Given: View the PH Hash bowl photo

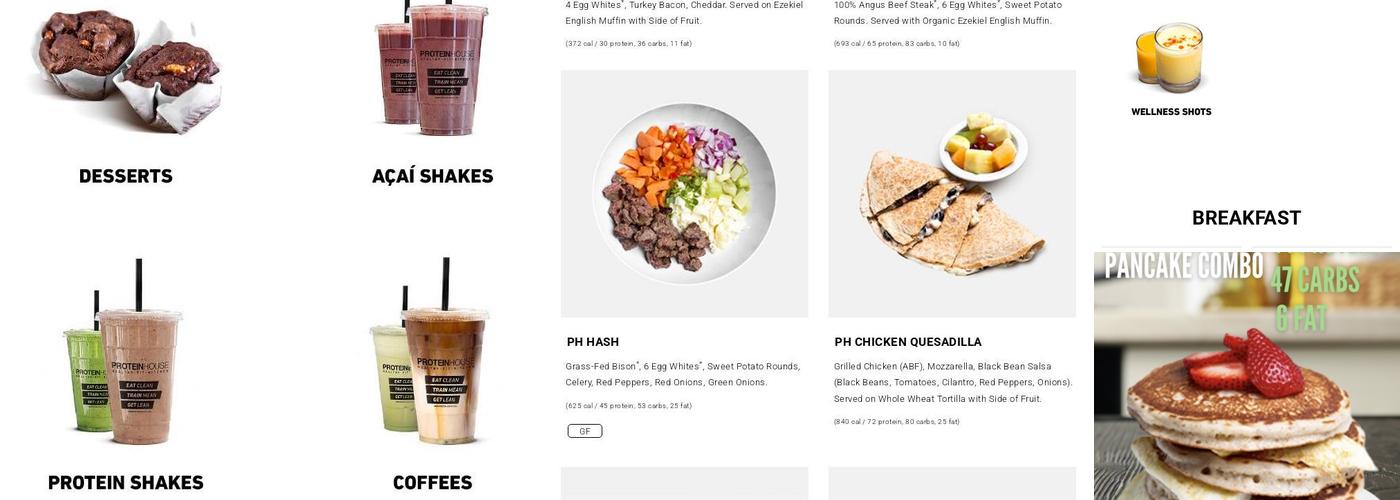Looking at the screenshot, I should coord(684,194).
